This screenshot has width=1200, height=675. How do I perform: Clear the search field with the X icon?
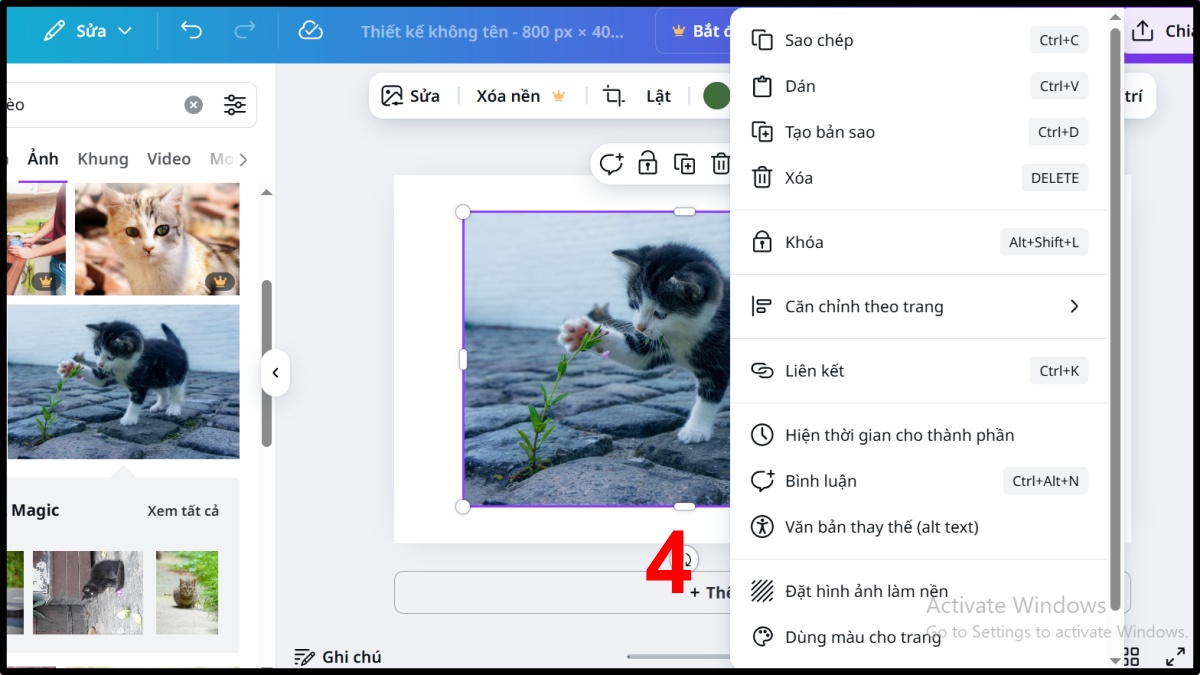[193, 105]
